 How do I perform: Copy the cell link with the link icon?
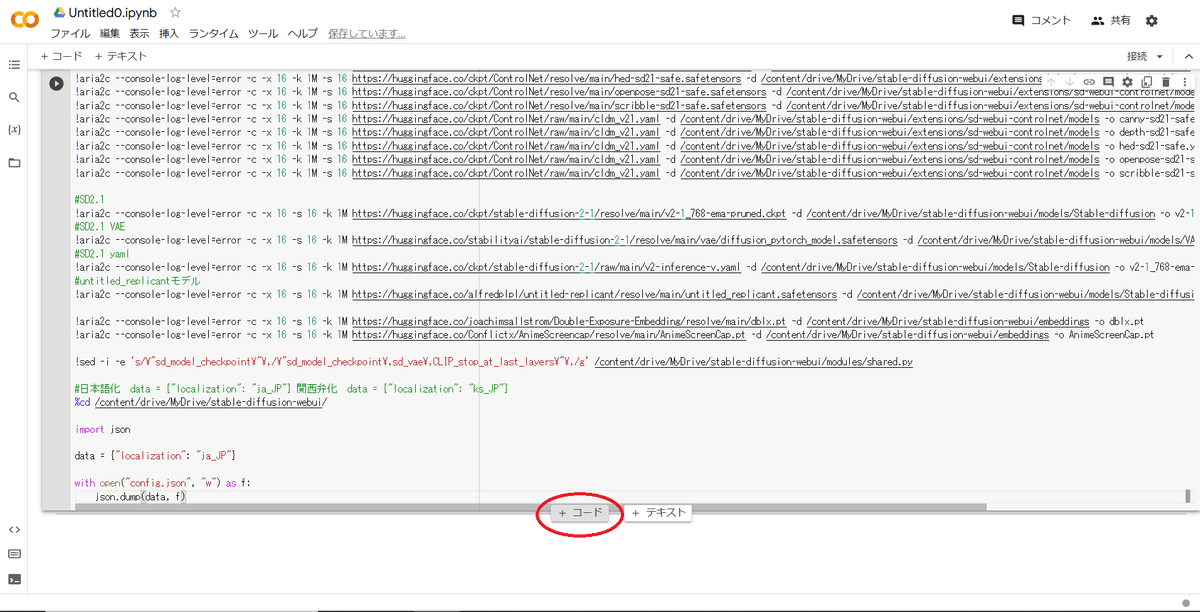coord(1089,82)
